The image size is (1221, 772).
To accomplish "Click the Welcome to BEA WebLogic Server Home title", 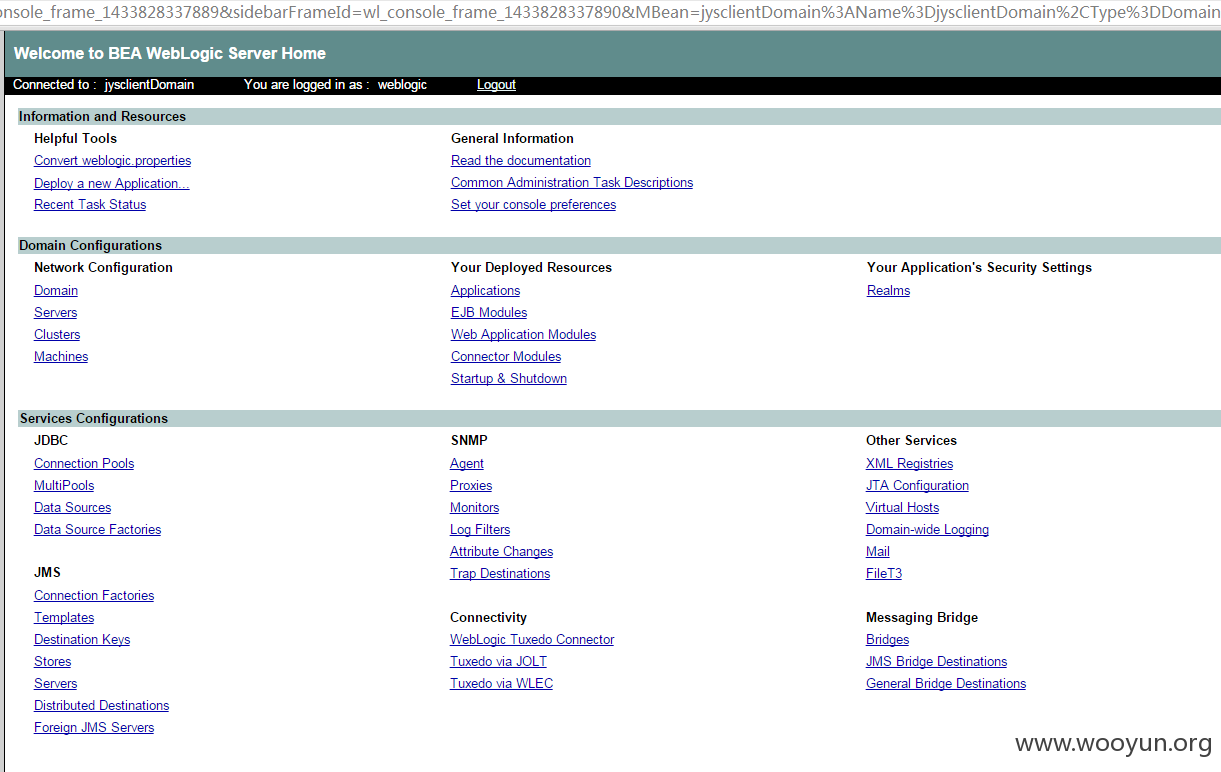I will pos(170,53).
